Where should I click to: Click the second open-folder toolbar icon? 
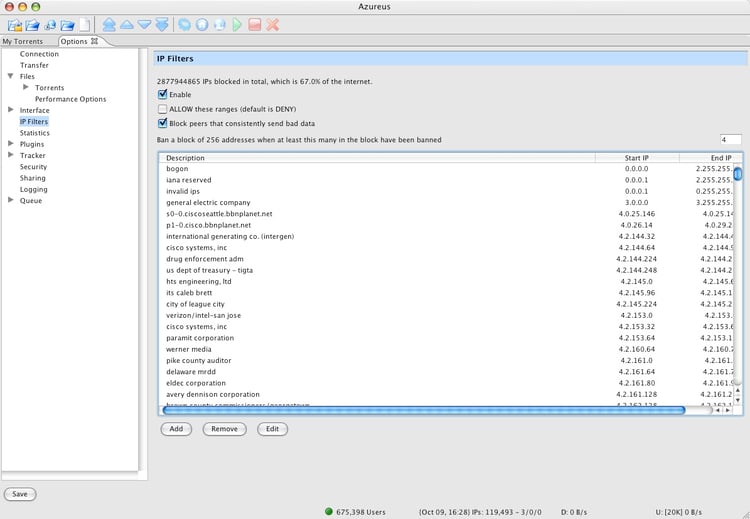coord(33,25)
